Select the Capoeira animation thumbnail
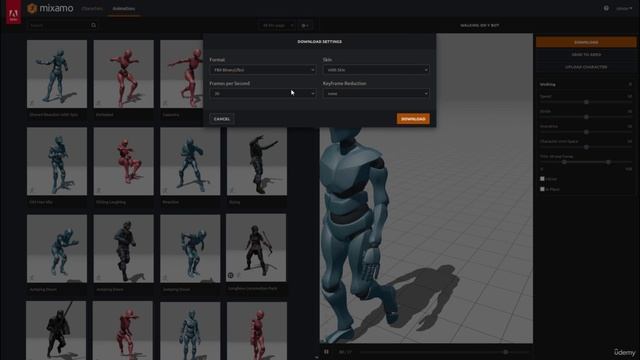The image size is (640, 360). coord(182,74)
